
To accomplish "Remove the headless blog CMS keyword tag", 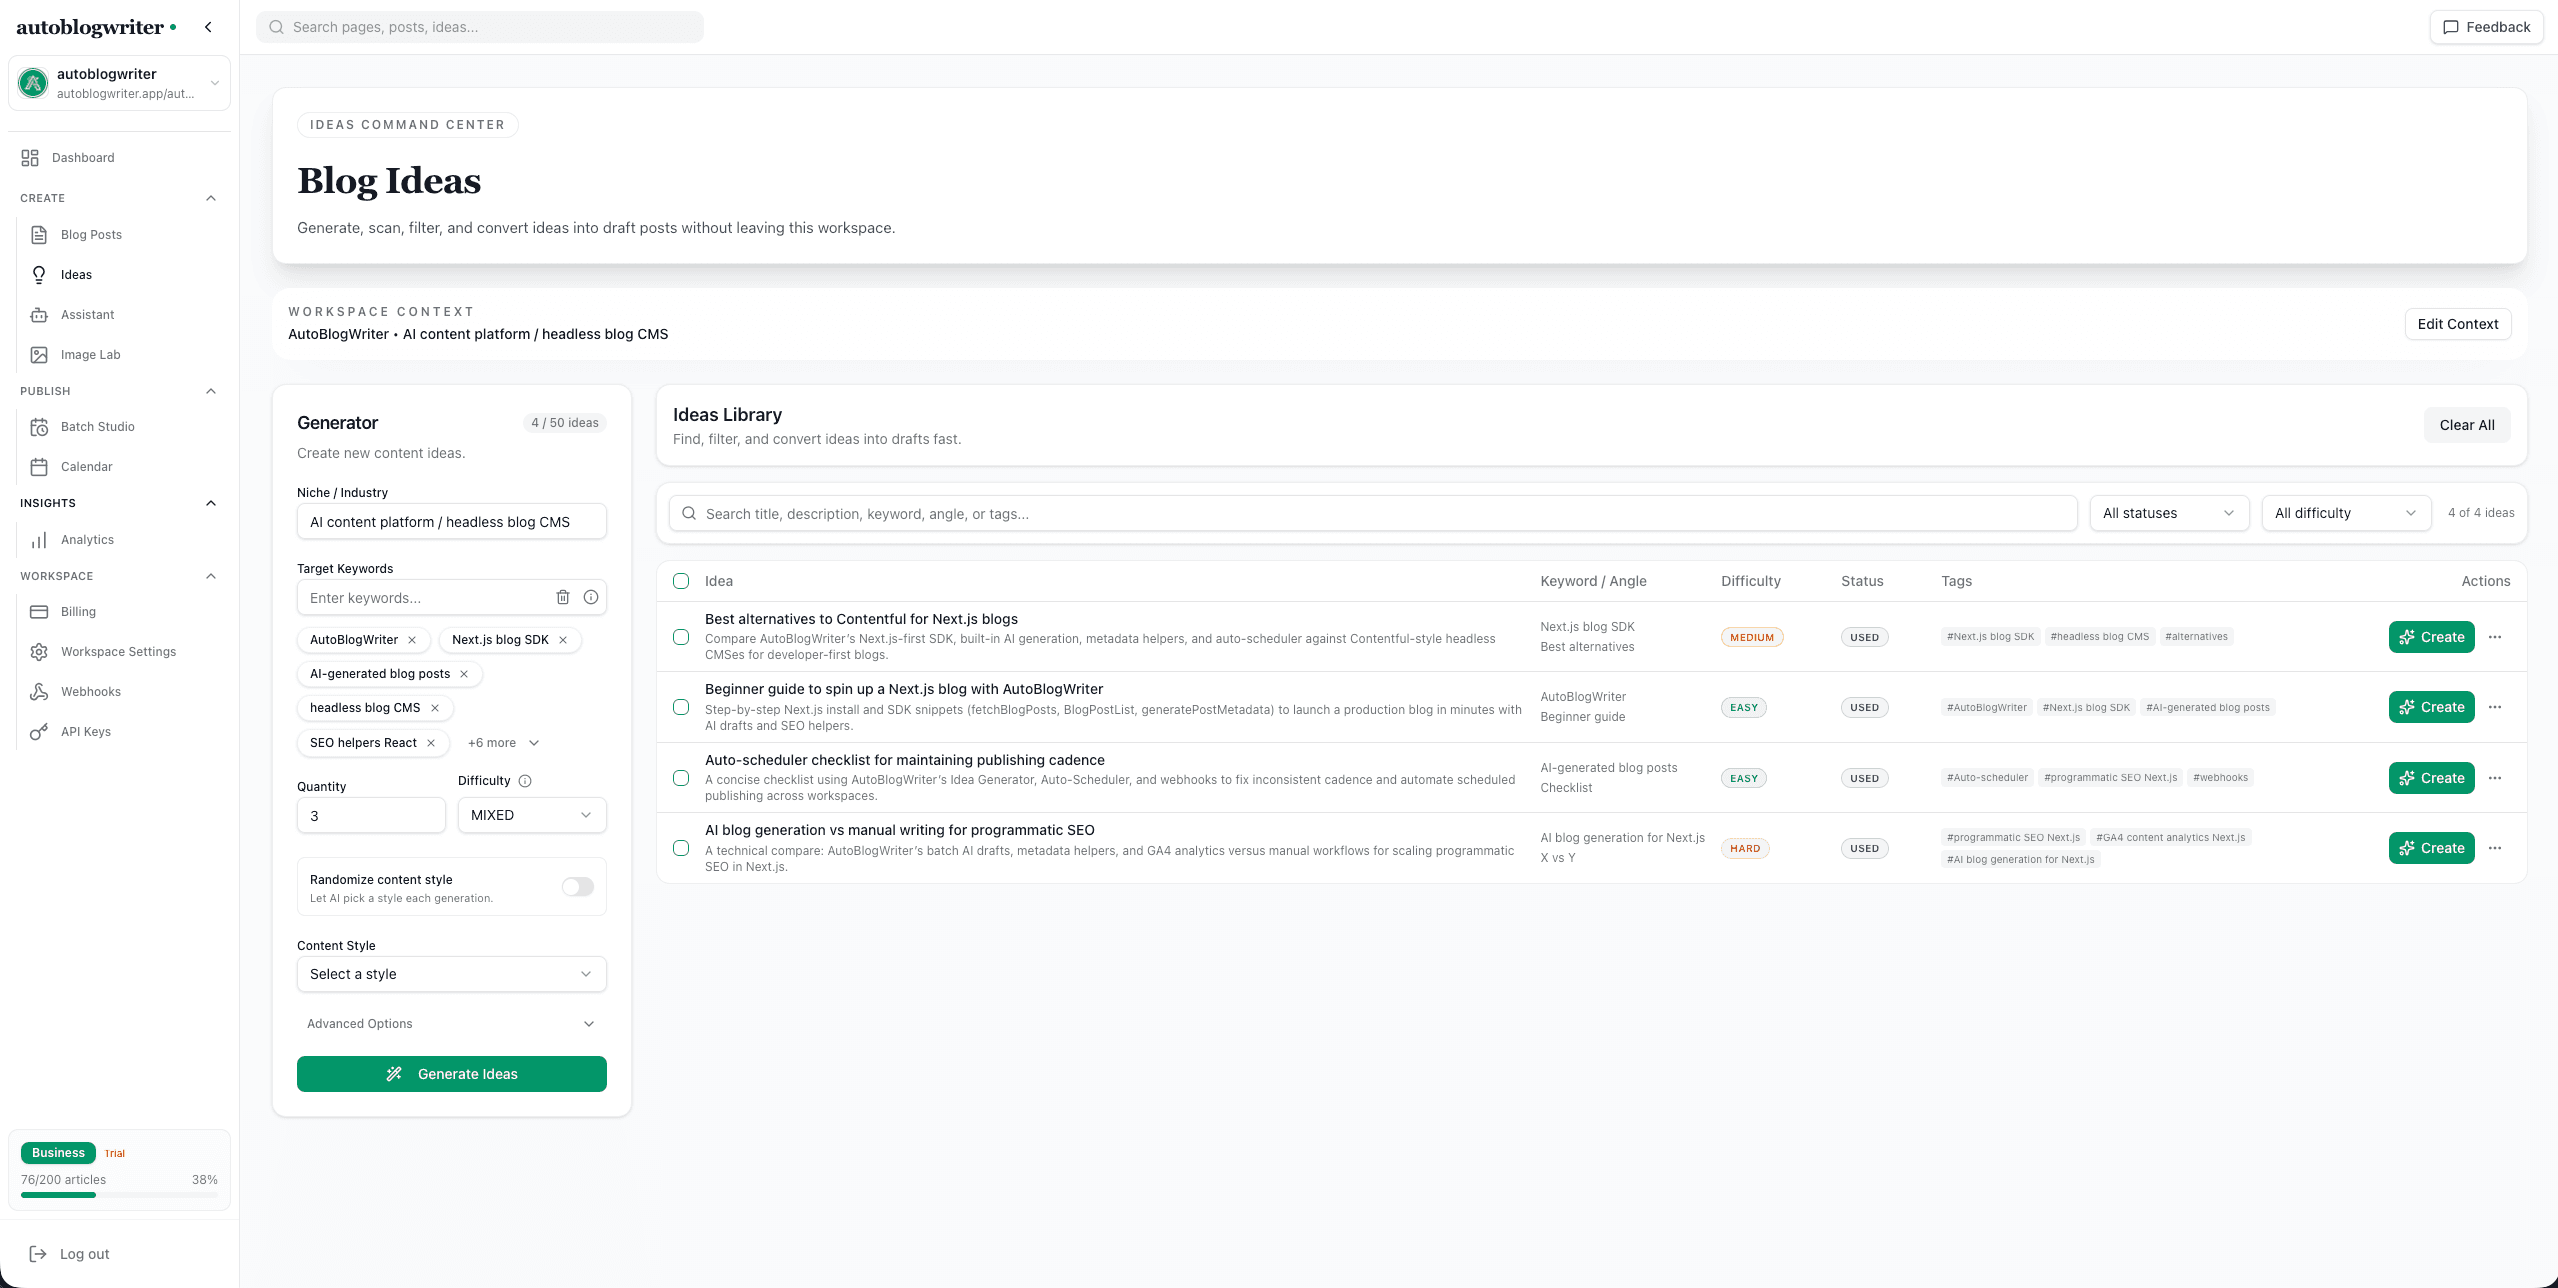I will point(436,708).
